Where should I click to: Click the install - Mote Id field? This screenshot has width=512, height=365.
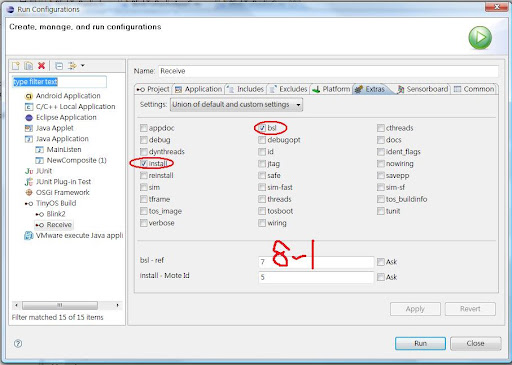point(316,277)
